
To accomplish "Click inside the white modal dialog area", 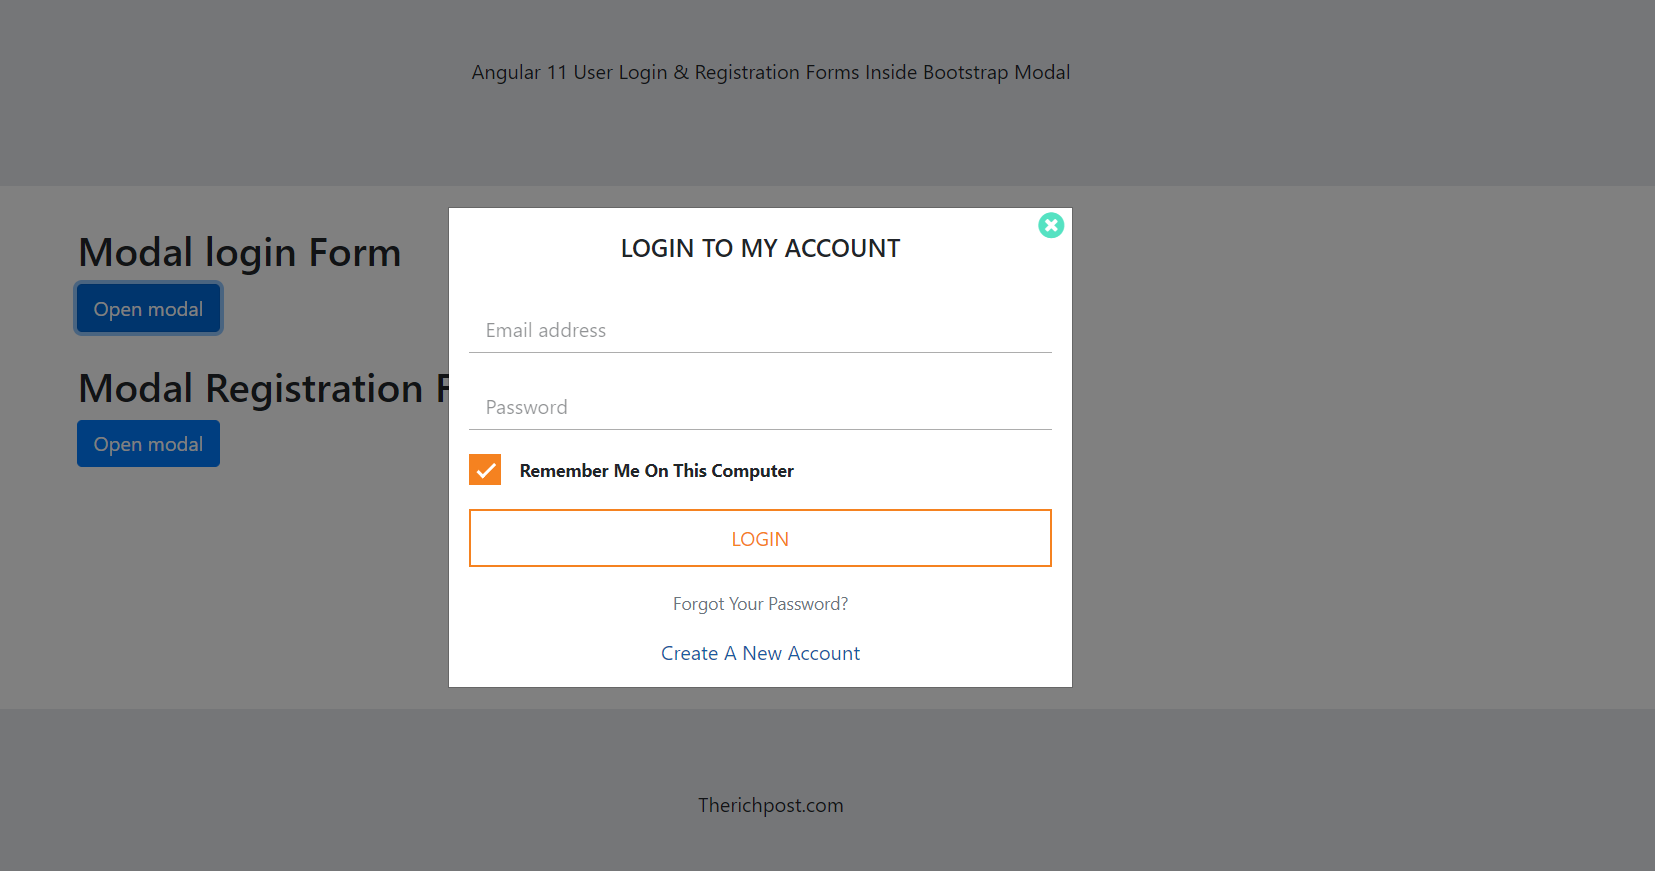I will (x=760, y=290).
